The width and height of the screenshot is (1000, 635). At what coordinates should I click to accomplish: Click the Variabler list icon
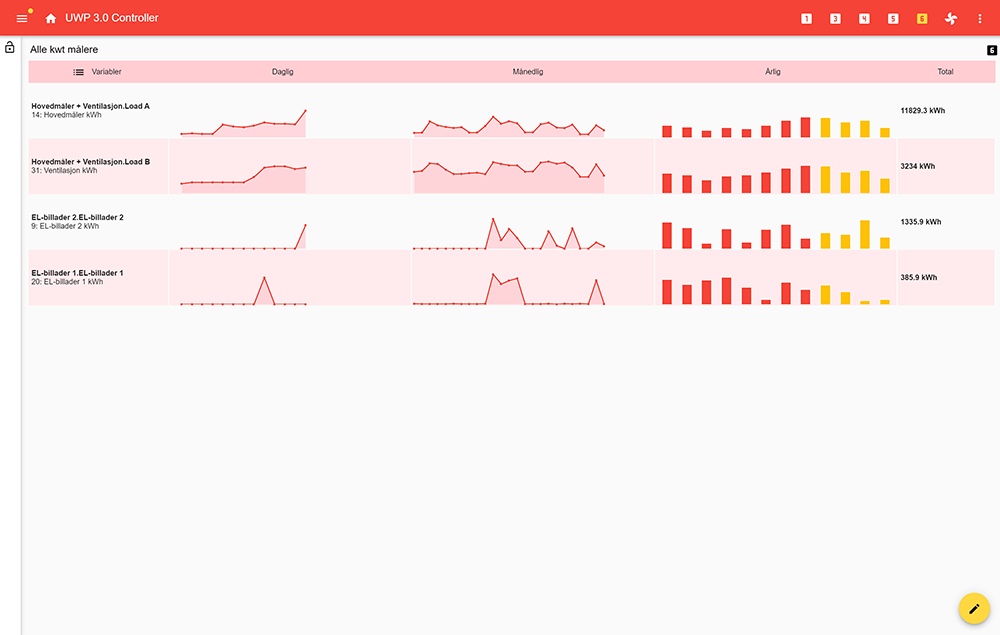tap(79, 72)
